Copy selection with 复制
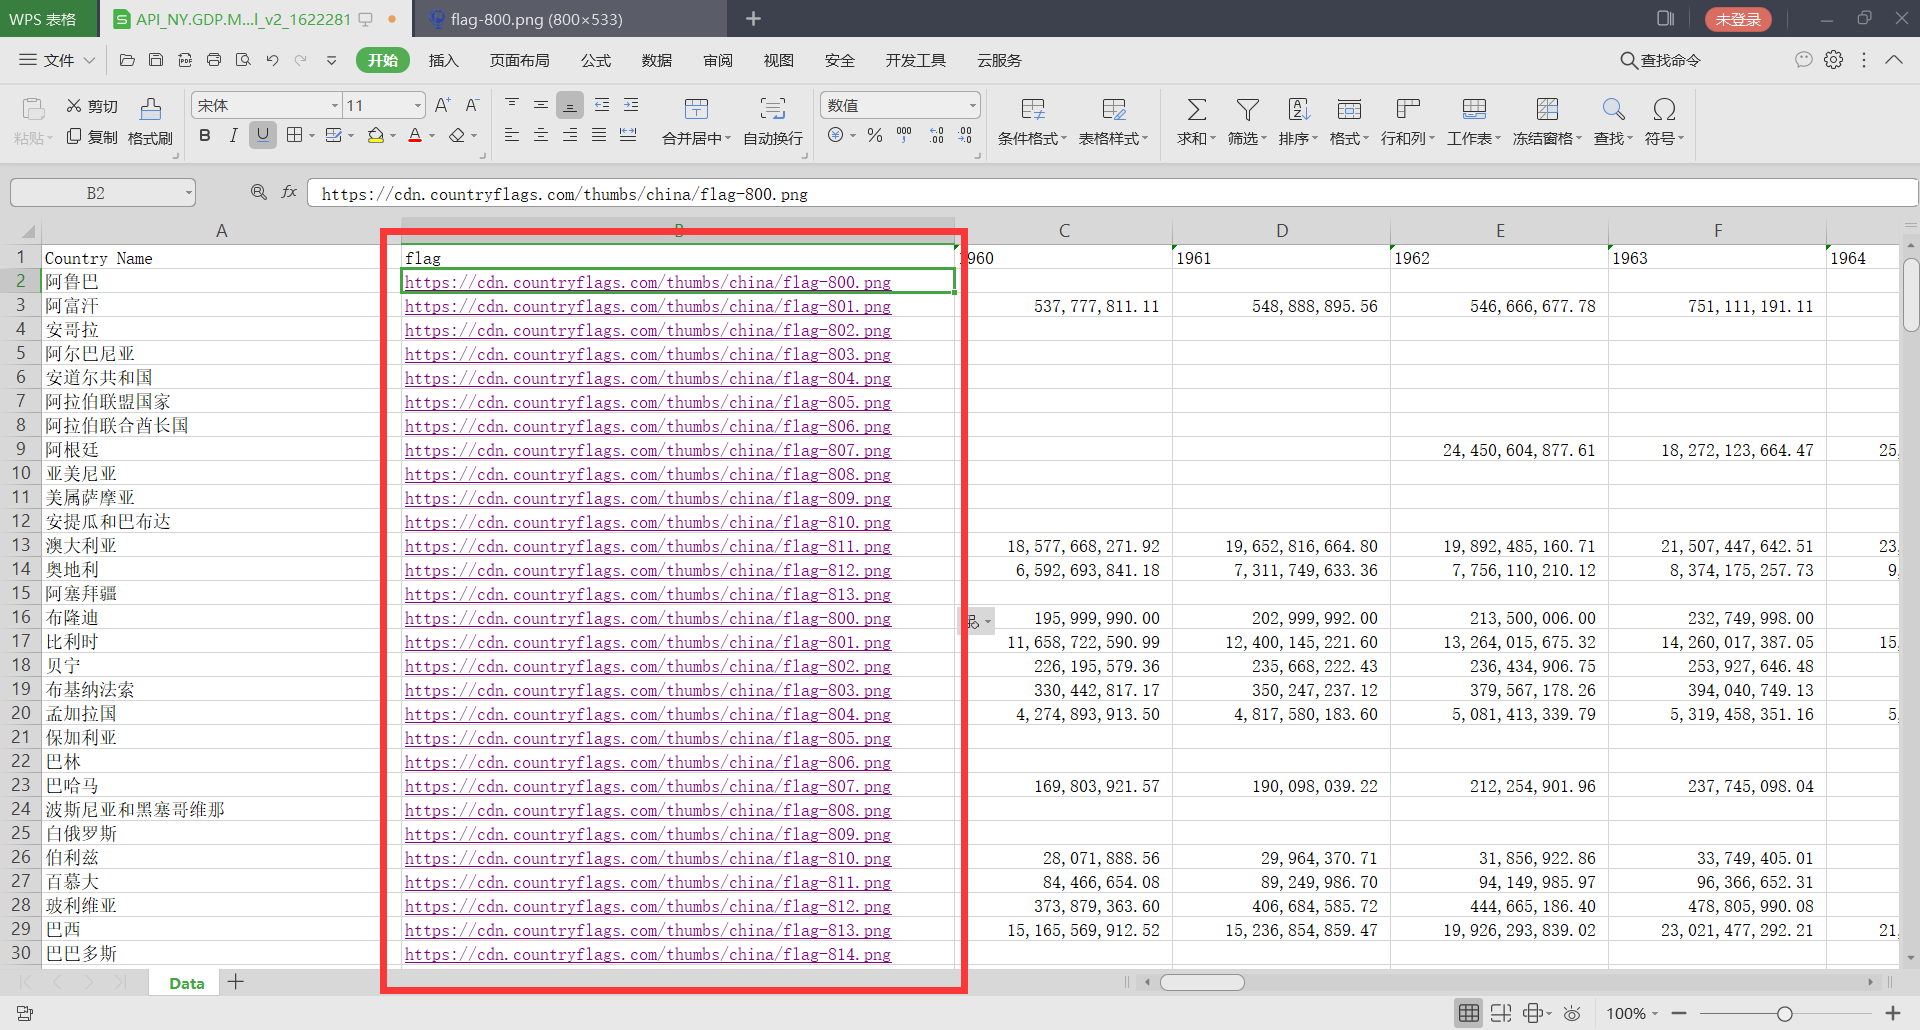 92,137
